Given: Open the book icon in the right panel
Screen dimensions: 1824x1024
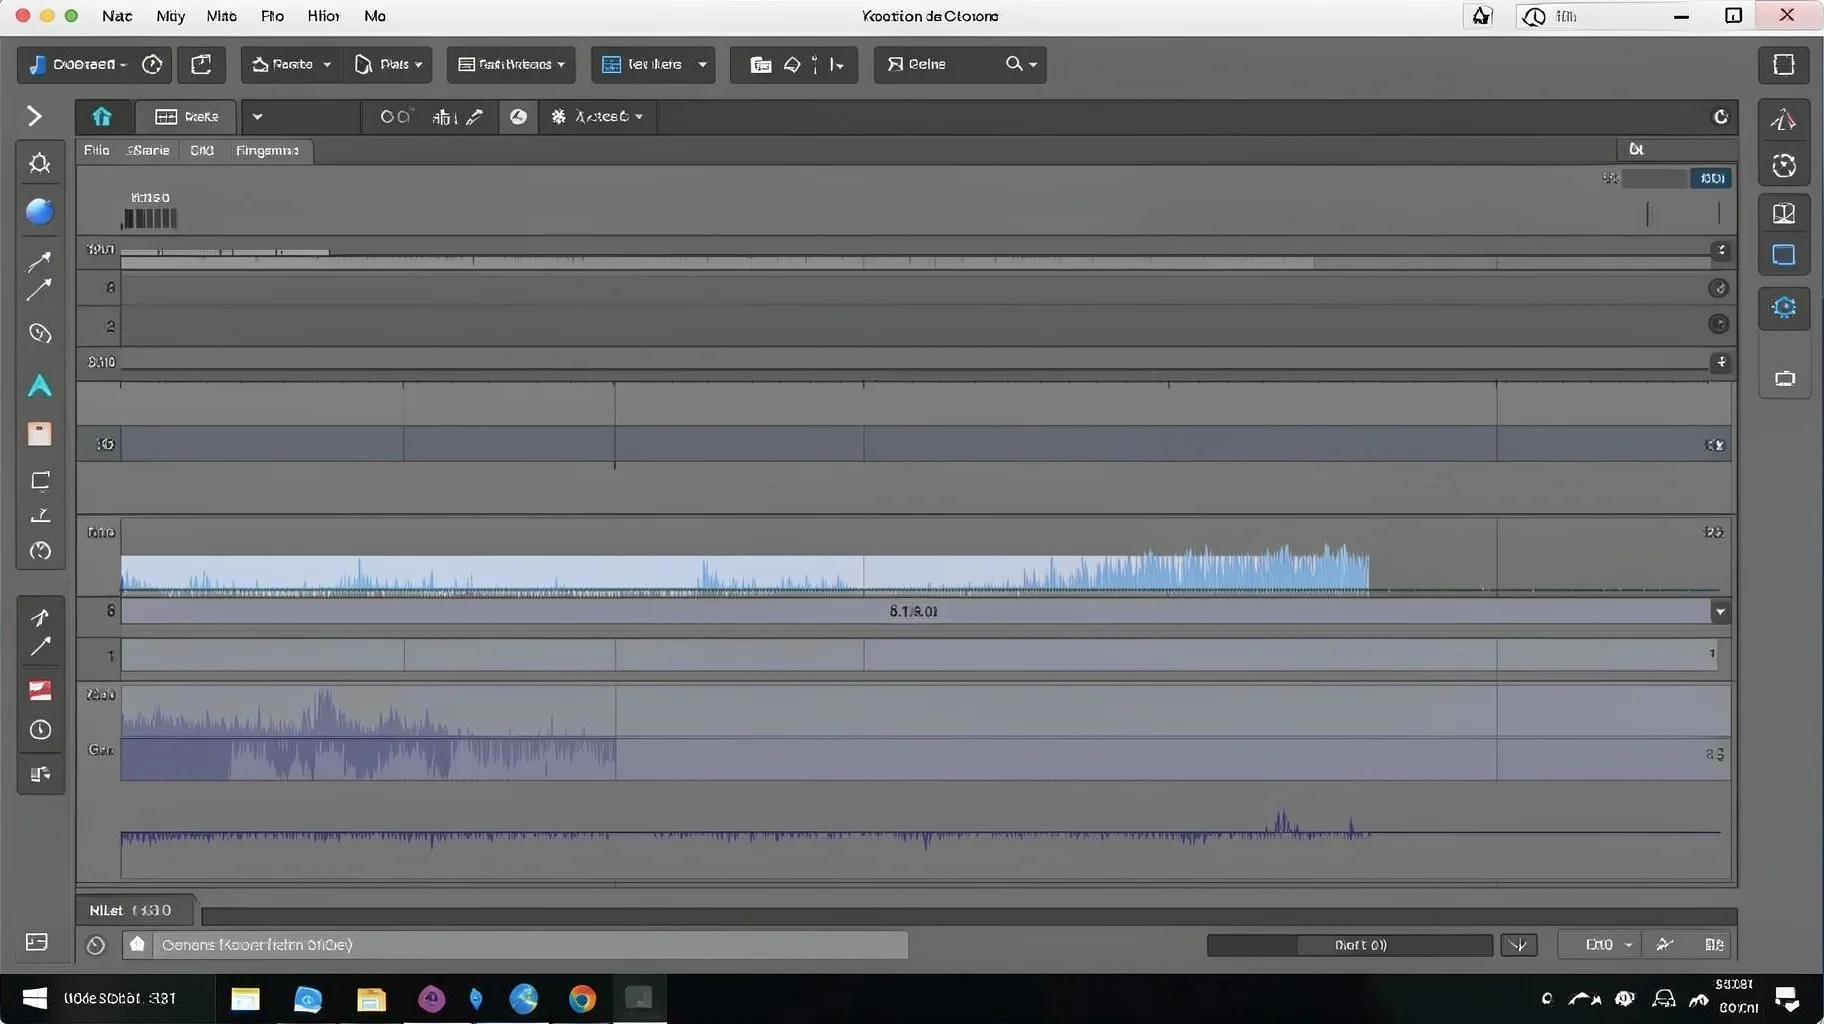Looking at the screenshot, I should (x=1784, y=213).
